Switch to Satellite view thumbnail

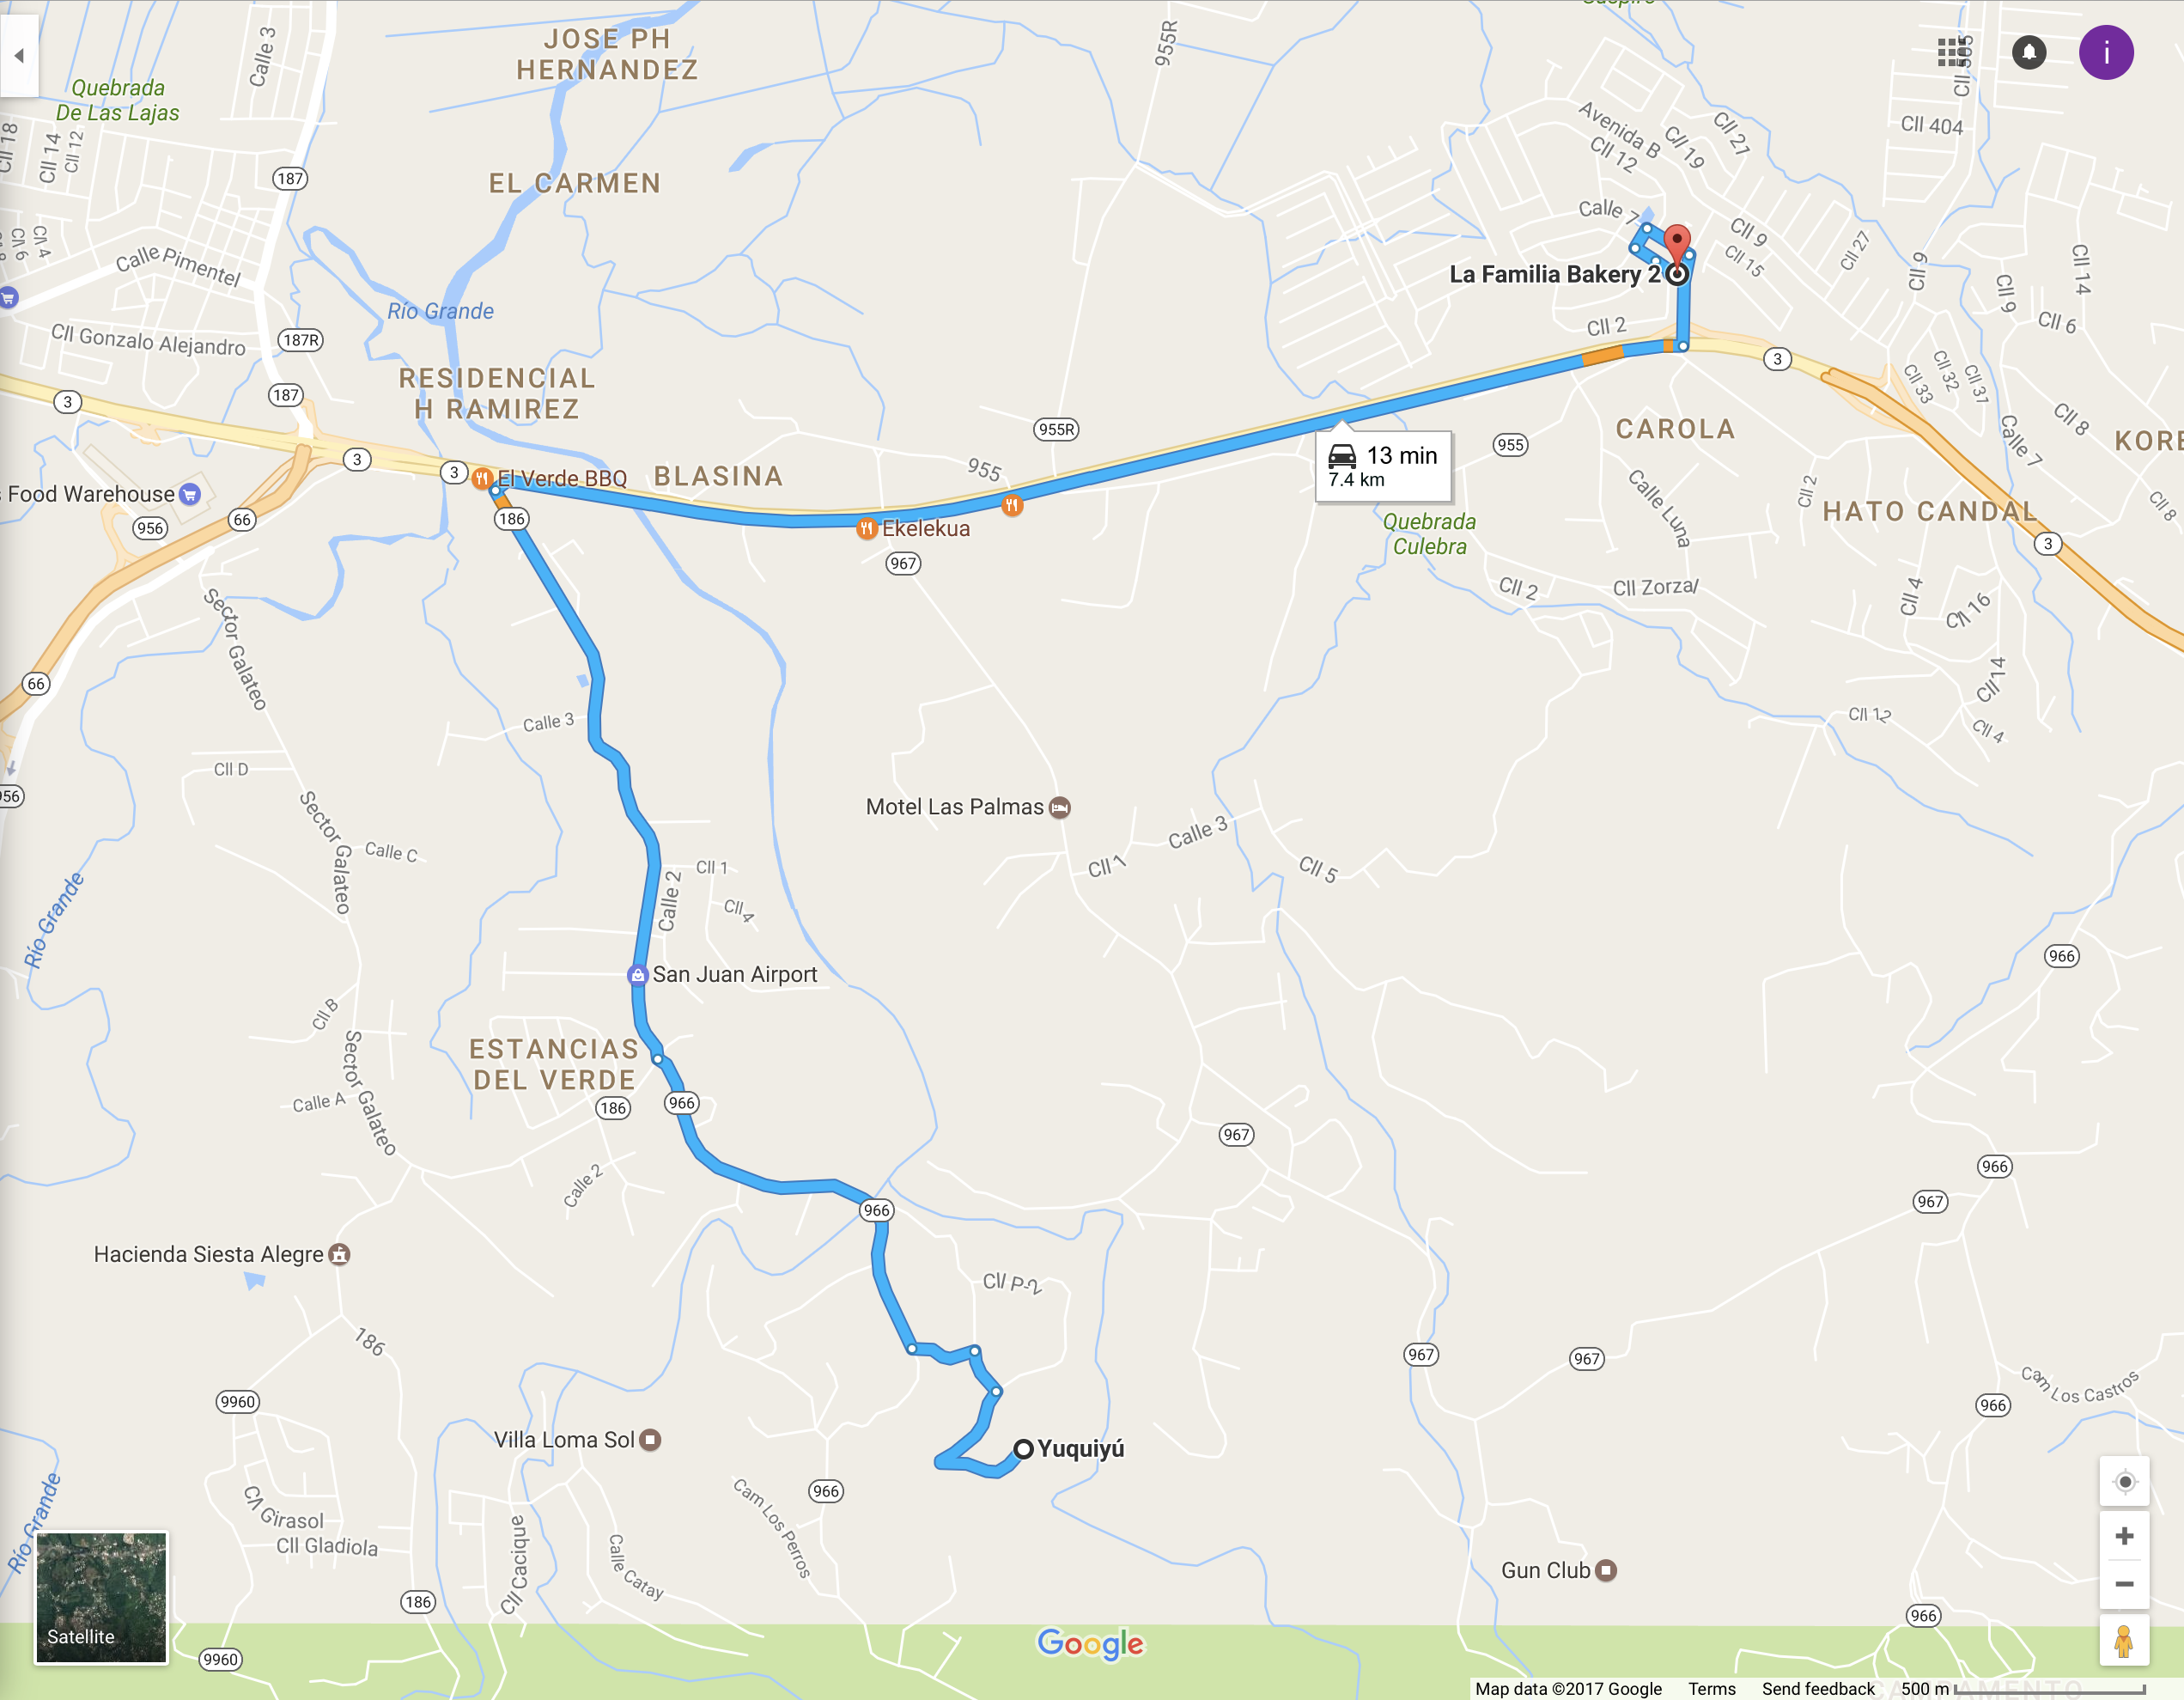[102, 1597]
